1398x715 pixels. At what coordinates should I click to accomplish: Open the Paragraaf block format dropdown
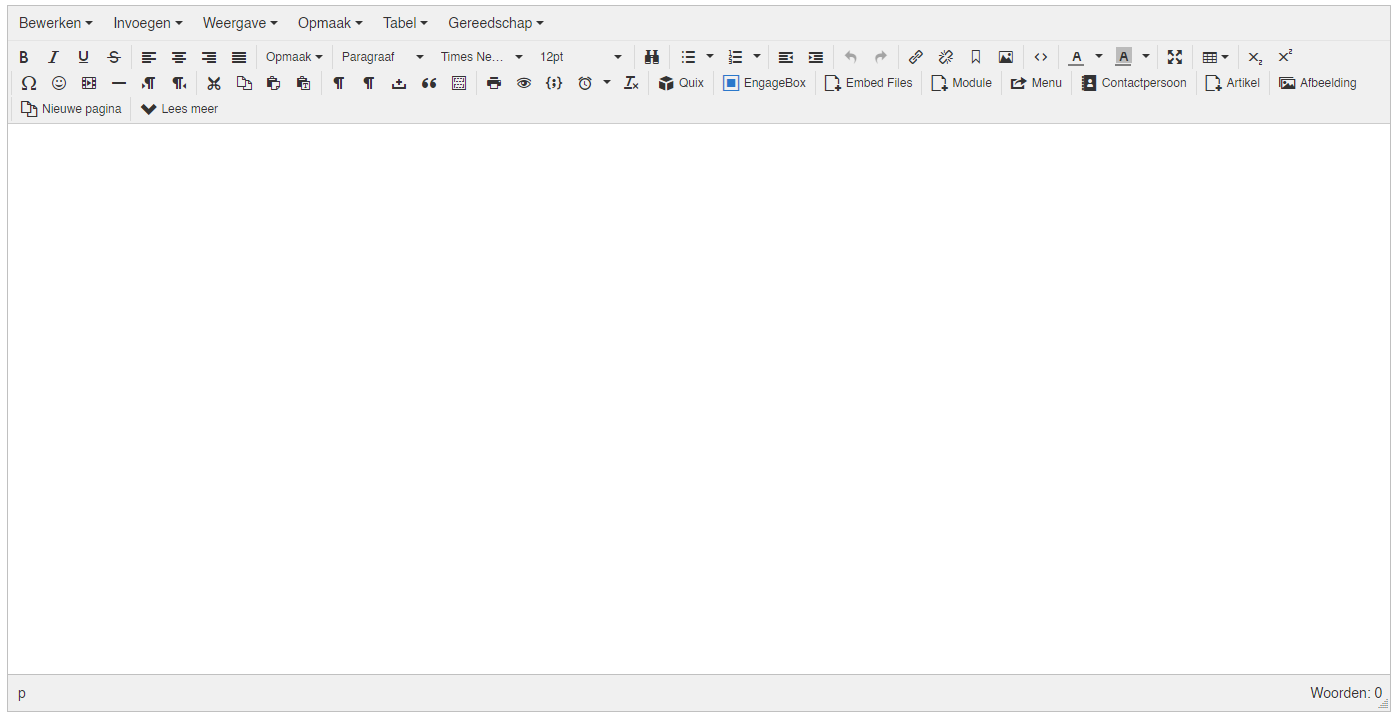pos(383,57)
